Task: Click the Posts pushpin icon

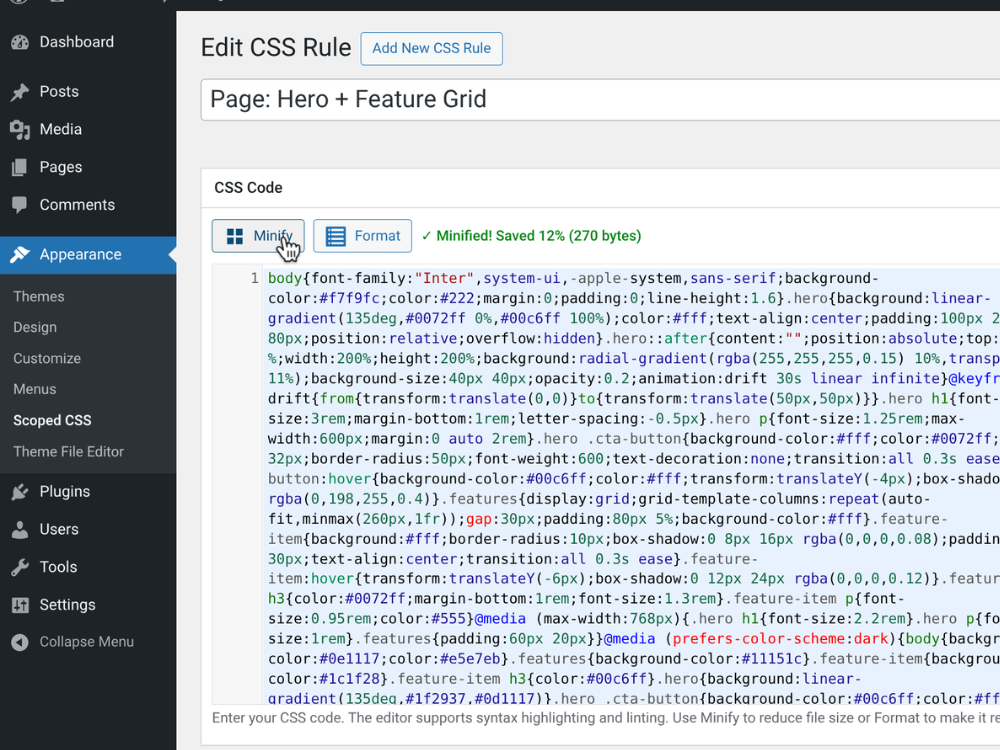Action: [20, 92]
